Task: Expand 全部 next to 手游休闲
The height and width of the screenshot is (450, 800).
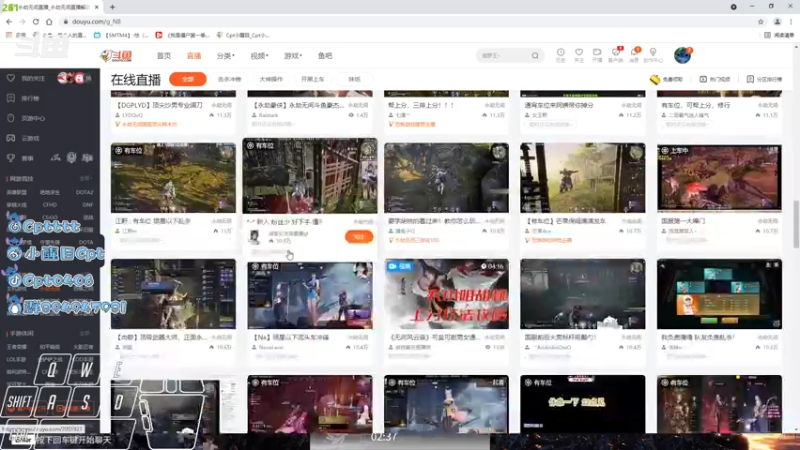Action: coord(85,333)
